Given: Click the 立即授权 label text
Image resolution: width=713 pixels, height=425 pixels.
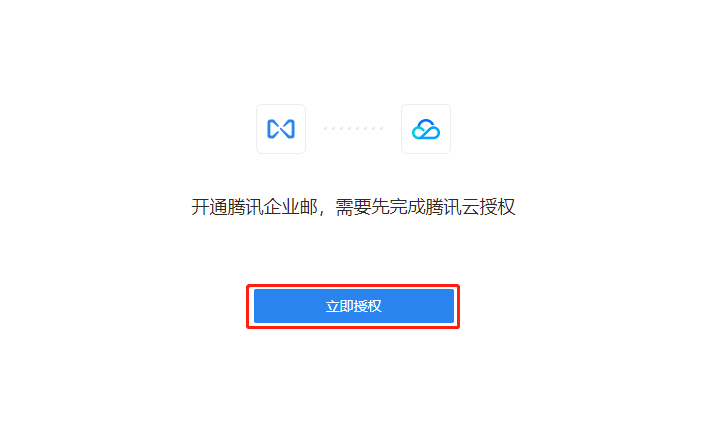Looking at the screenshot, I should 354,306.
